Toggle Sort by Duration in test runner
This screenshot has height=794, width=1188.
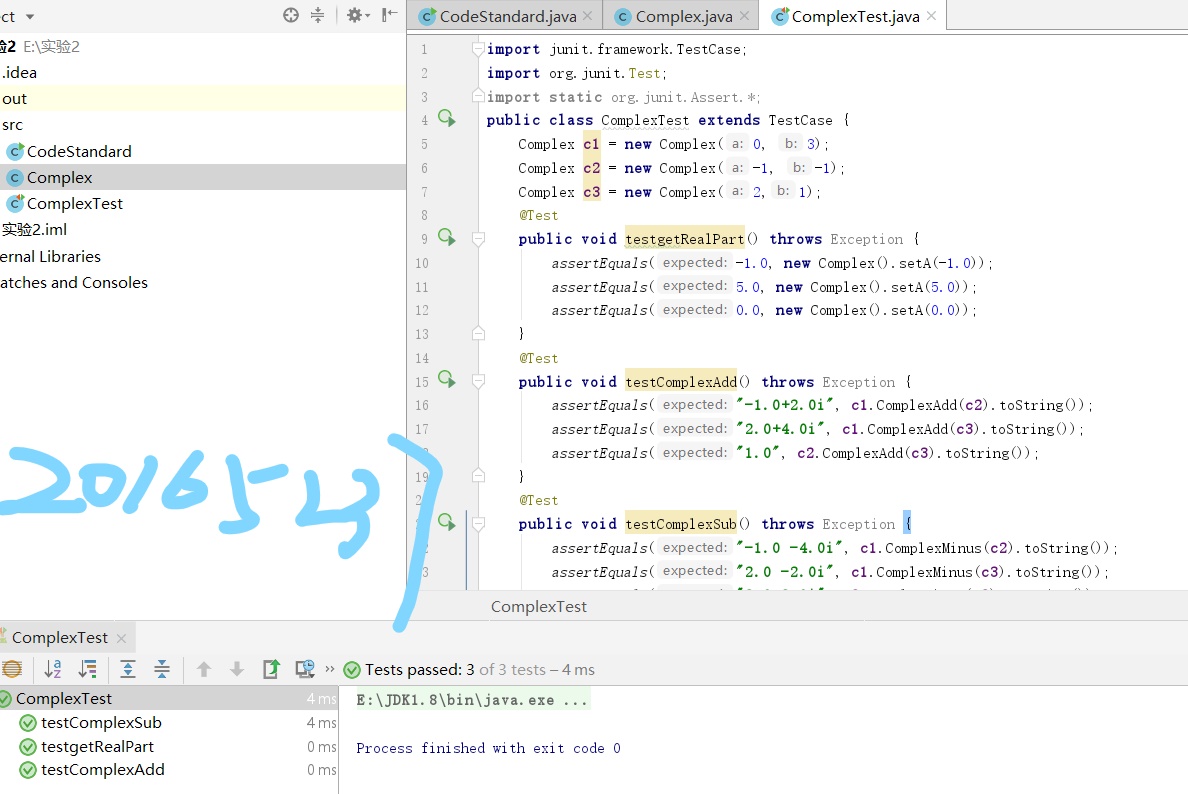click(88, 669)
